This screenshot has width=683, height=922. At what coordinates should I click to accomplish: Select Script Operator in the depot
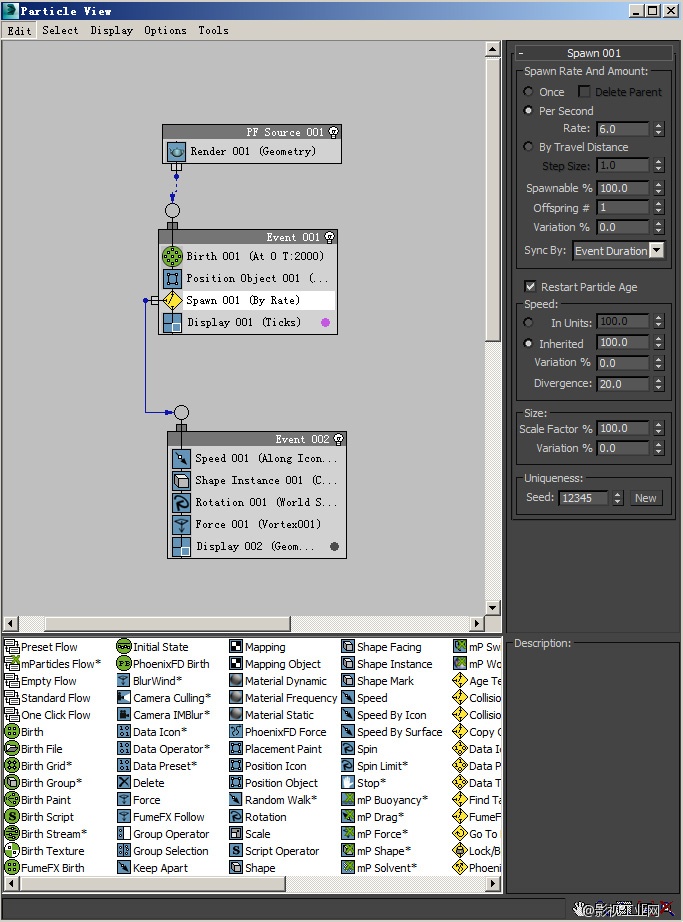coord(274,851)
